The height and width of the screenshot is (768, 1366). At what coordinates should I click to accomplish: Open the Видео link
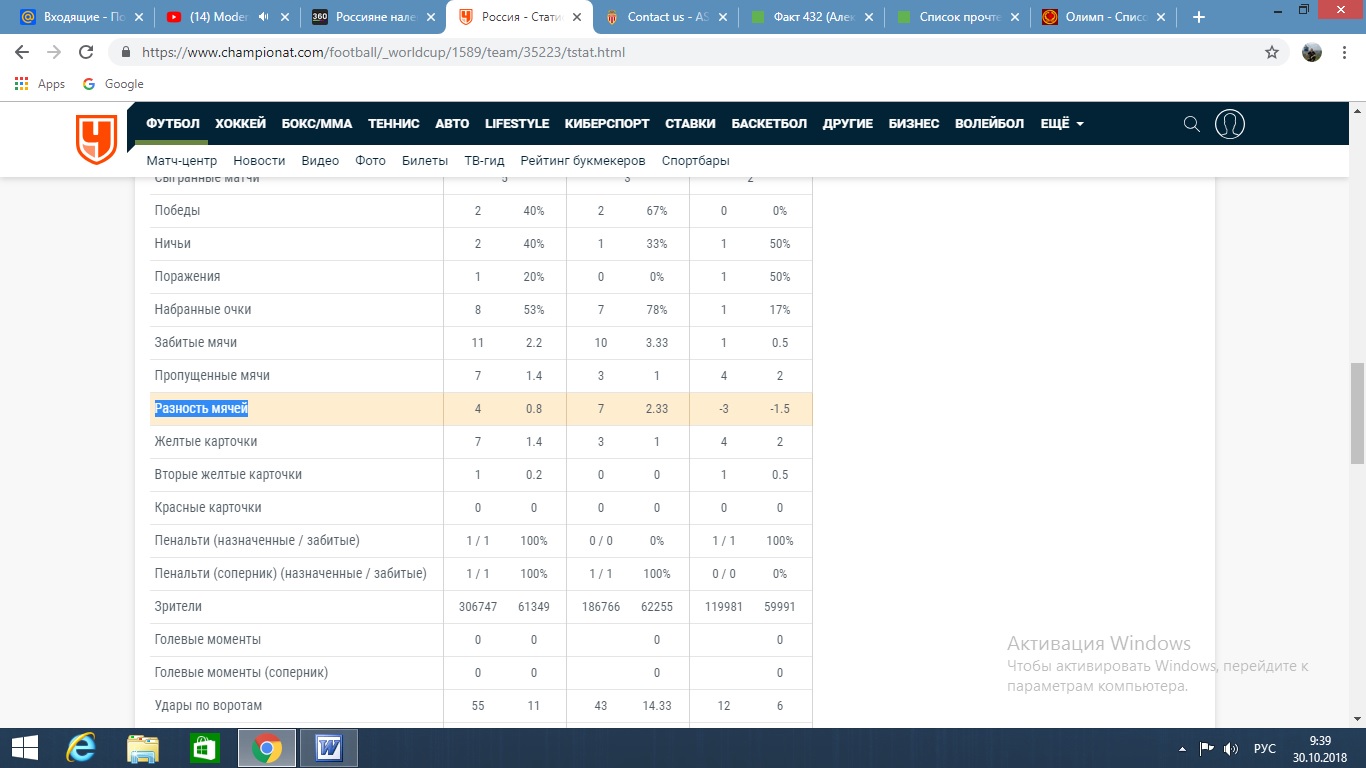point(320,161)
